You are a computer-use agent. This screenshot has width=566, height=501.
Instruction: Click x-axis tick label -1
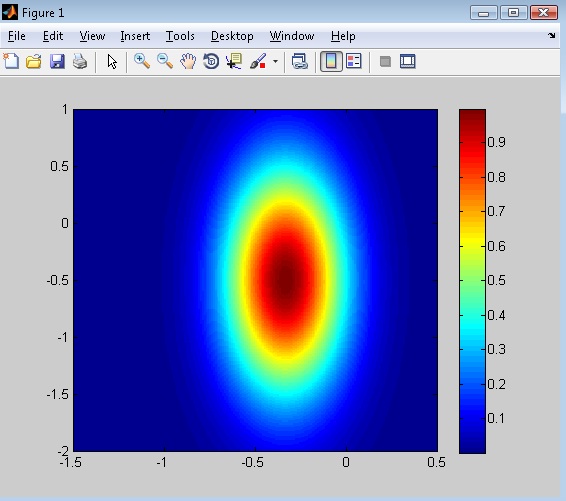pyautogui.click(x=162, y=462)
